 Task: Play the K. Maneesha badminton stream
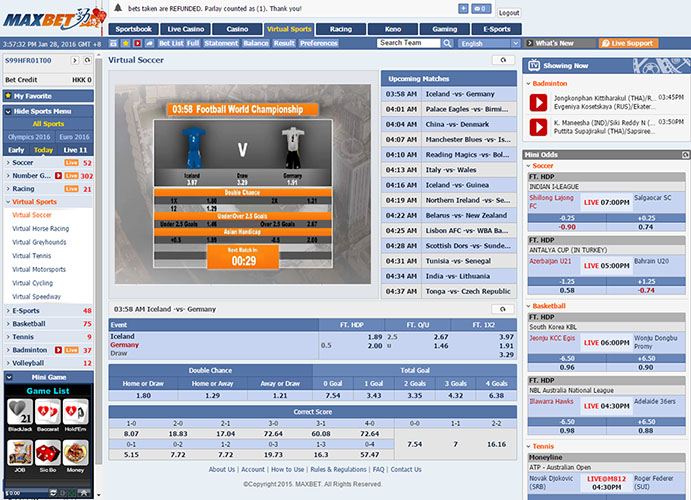pos(538,127)
